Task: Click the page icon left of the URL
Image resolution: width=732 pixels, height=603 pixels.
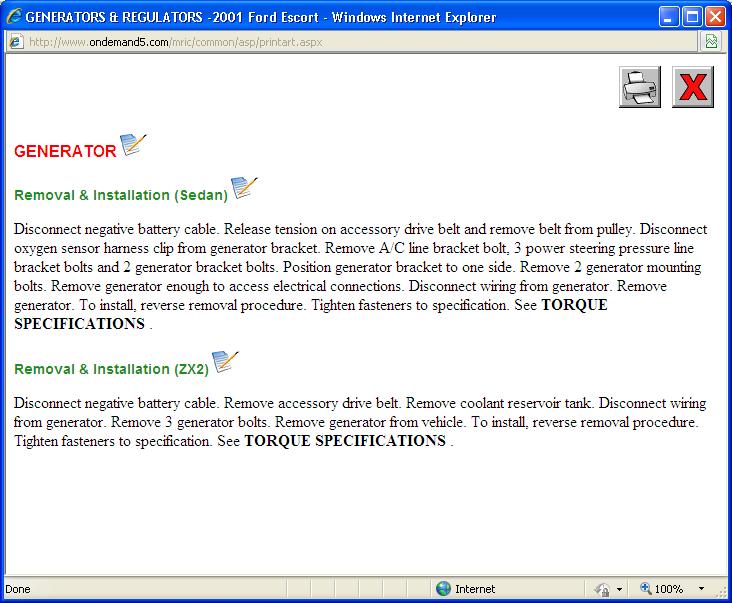Action: click(15, 42)
